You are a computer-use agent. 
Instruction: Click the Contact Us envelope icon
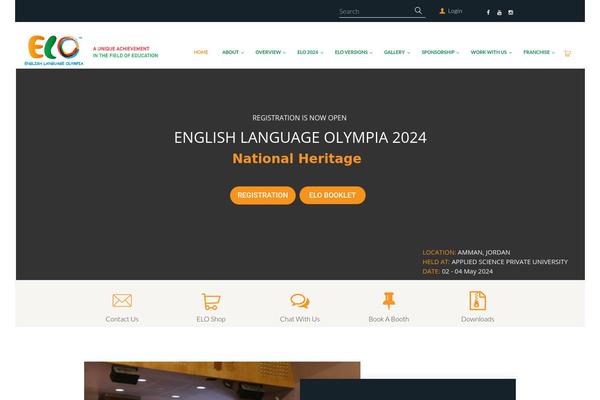(122, 300)
